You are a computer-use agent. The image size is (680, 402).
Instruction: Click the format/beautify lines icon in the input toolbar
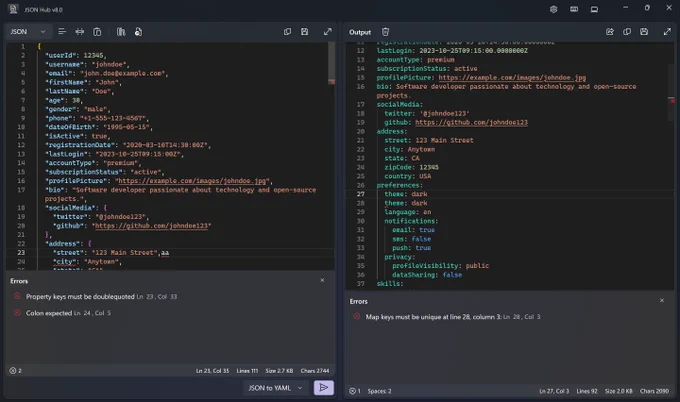62,32
